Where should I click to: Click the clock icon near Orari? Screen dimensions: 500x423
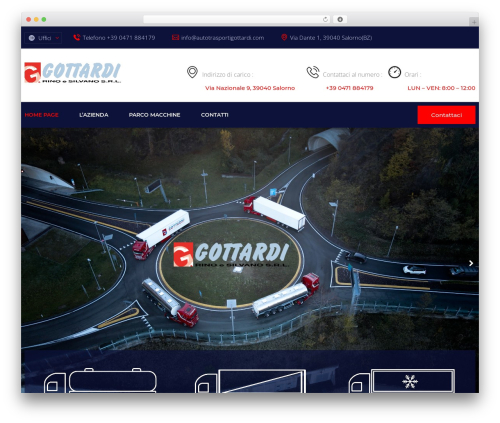tap(394, 72)
